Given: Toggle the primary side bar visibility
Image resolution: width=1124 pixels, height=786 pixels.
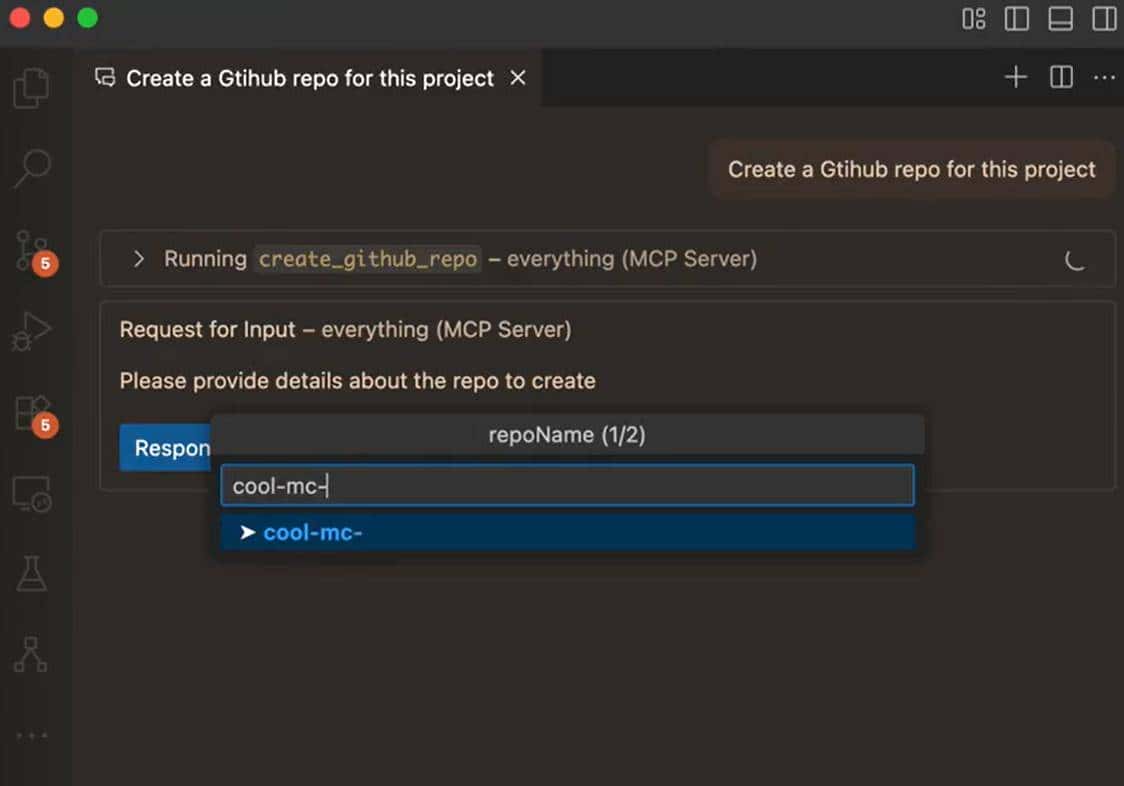Looking at the screenshot, I should tap(1016, 18).
